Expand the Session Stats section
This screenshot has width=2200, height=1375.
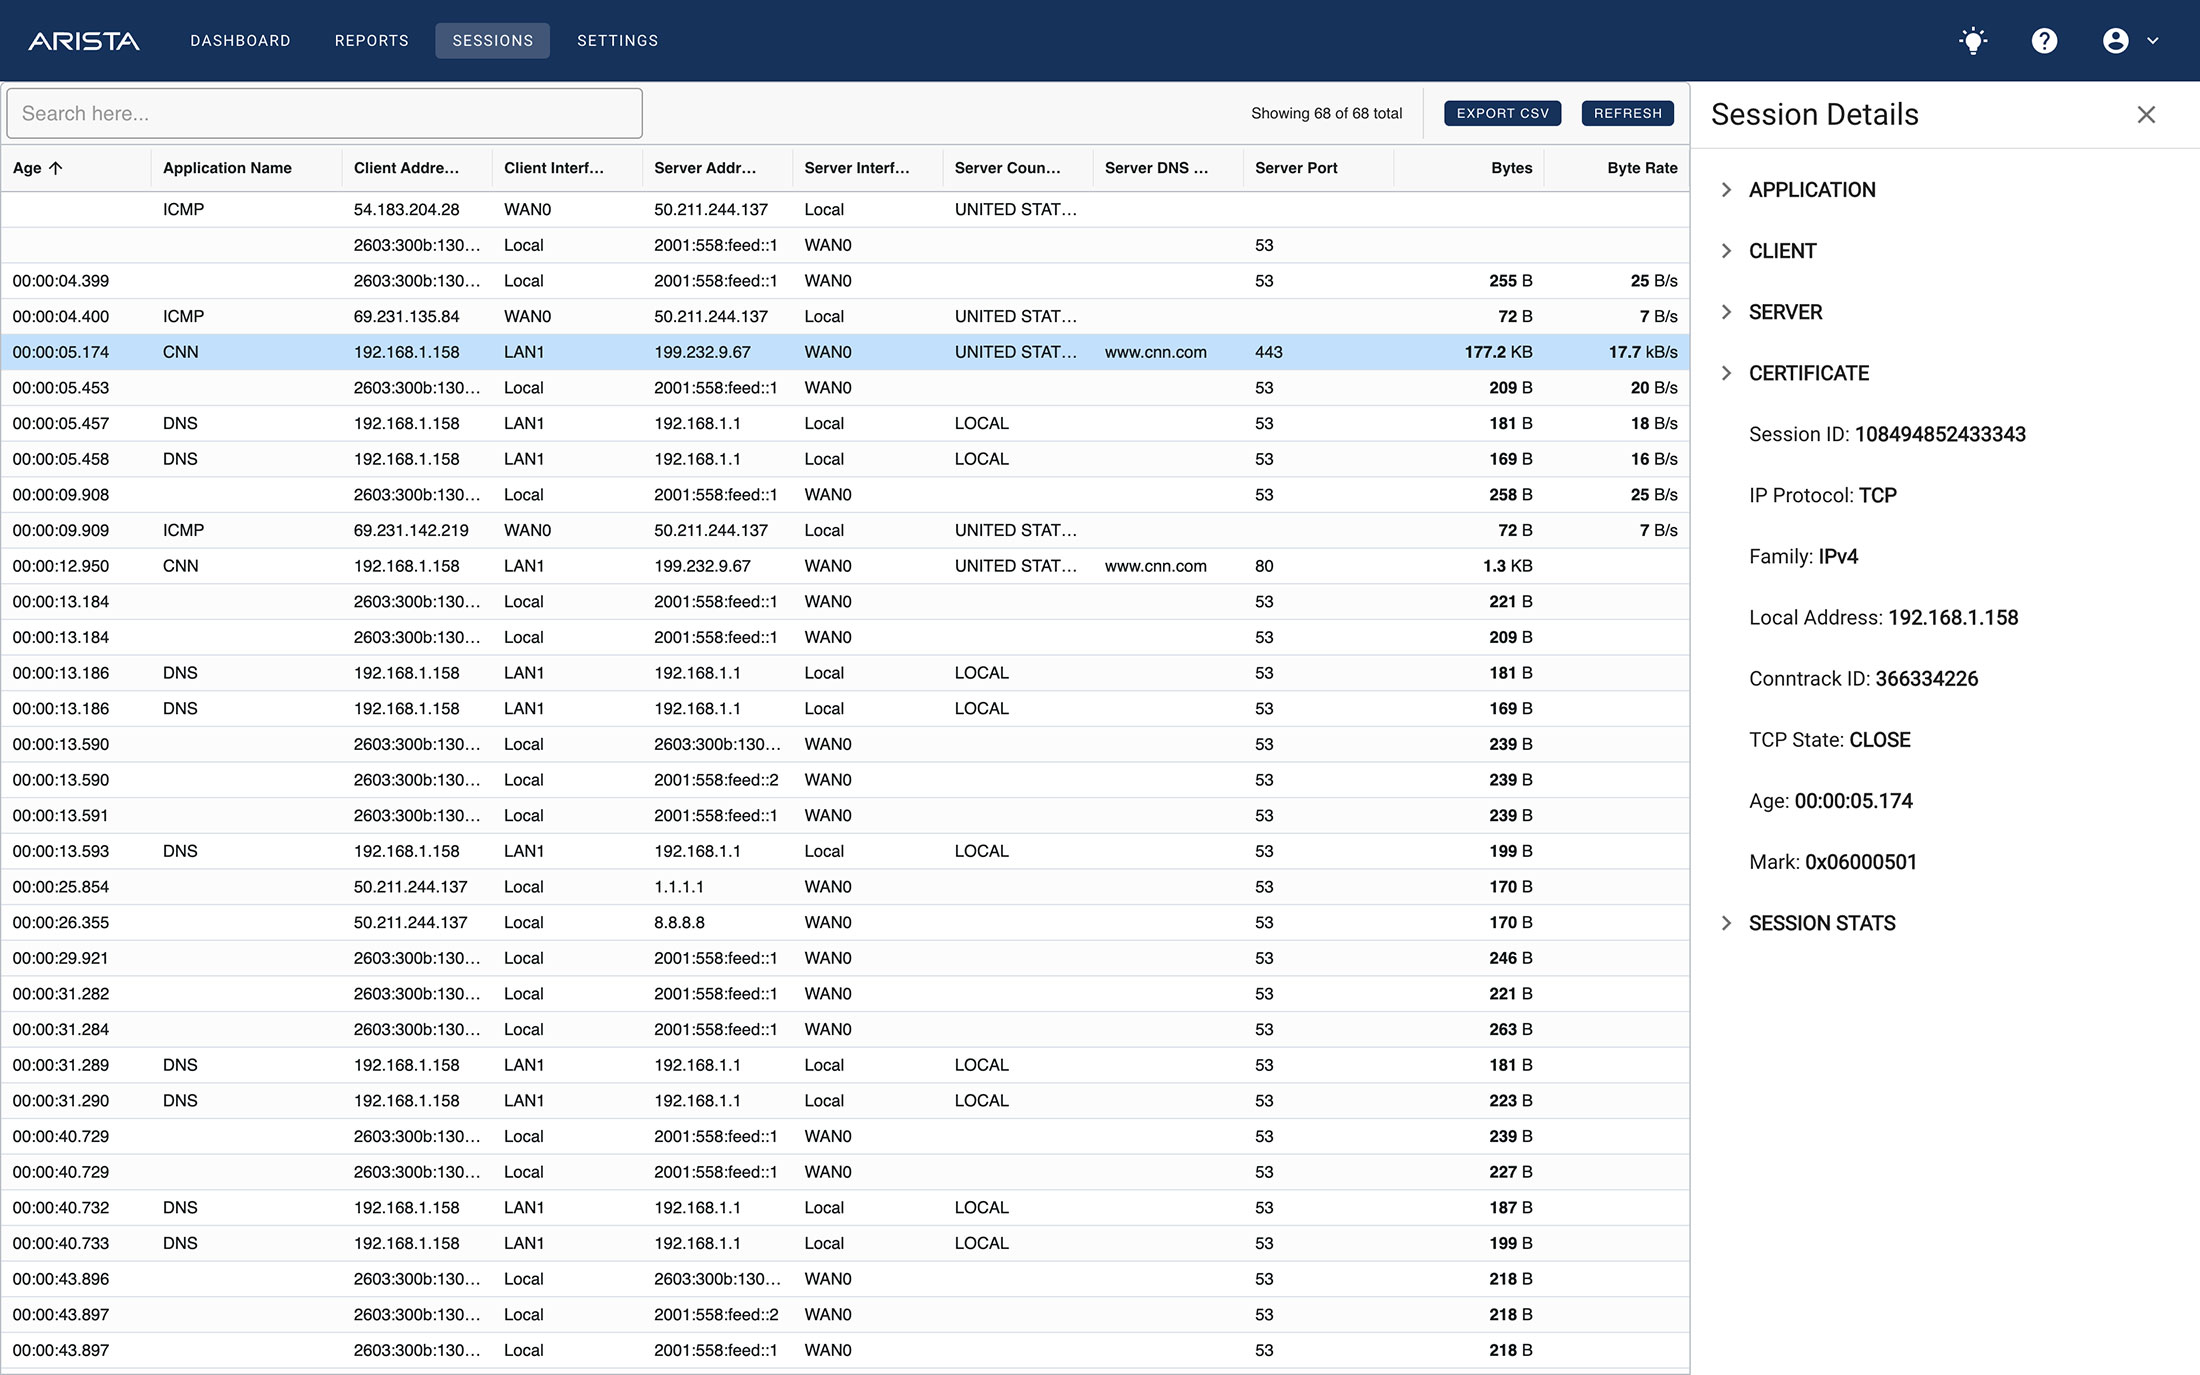click(x=1821, y=923)
